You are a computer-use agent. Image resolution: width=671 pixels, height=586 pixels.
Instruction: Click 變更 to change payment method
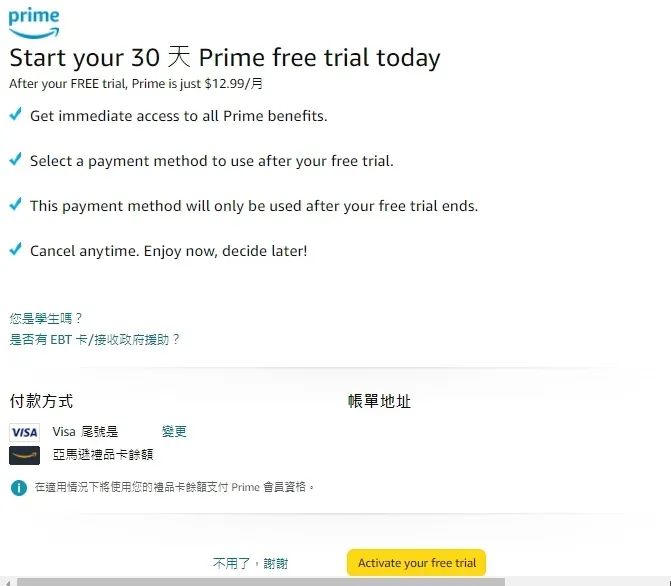pyautogui.click(x=174, y=432)
